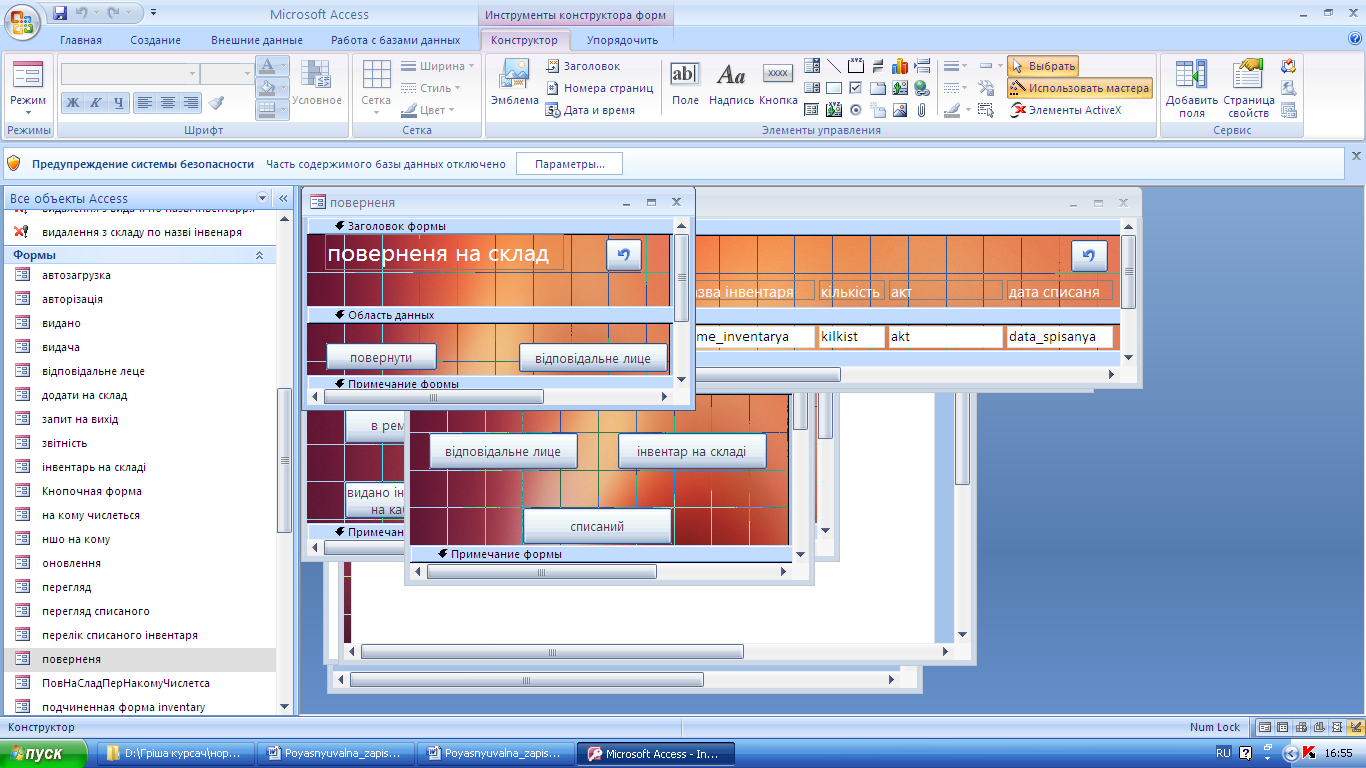
Task: Open the Главная tab
Action: click(80, 40)
